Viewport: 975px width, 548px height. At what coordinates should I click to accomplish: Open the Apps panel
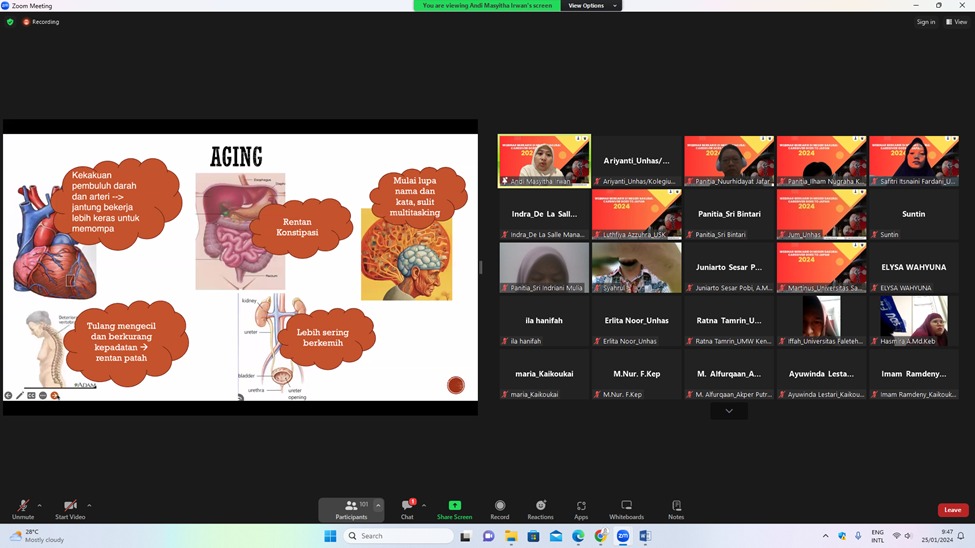581,509
